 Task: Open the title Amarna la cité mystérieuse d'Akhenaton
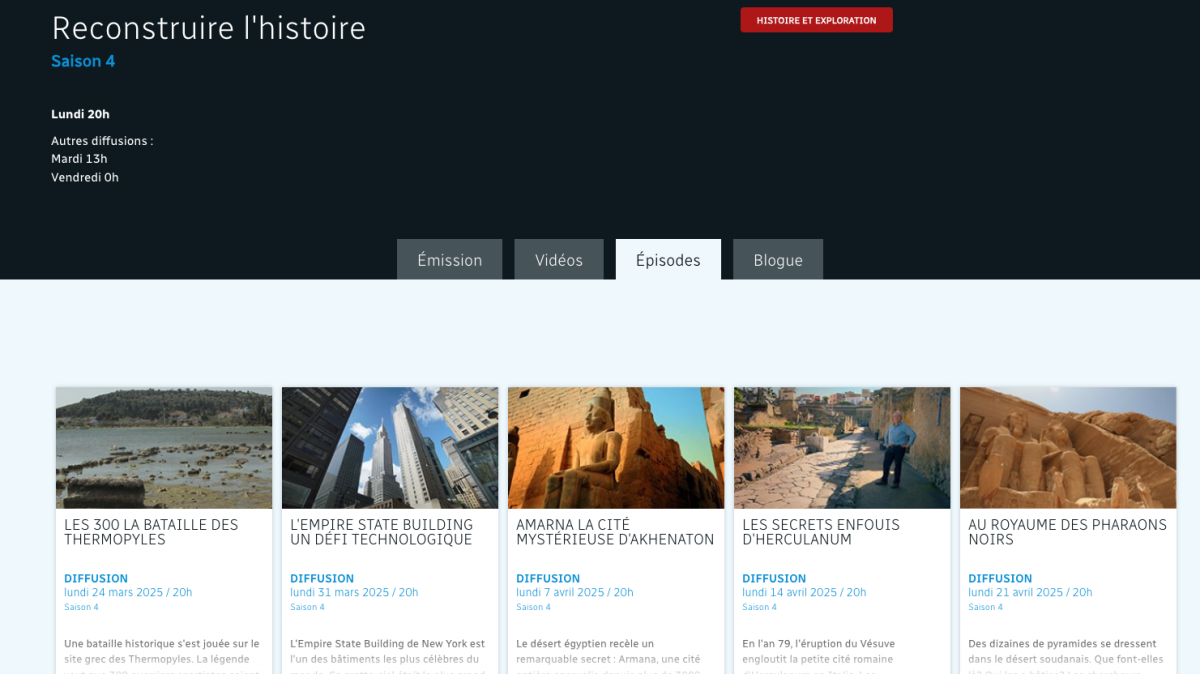pos(615,532)
